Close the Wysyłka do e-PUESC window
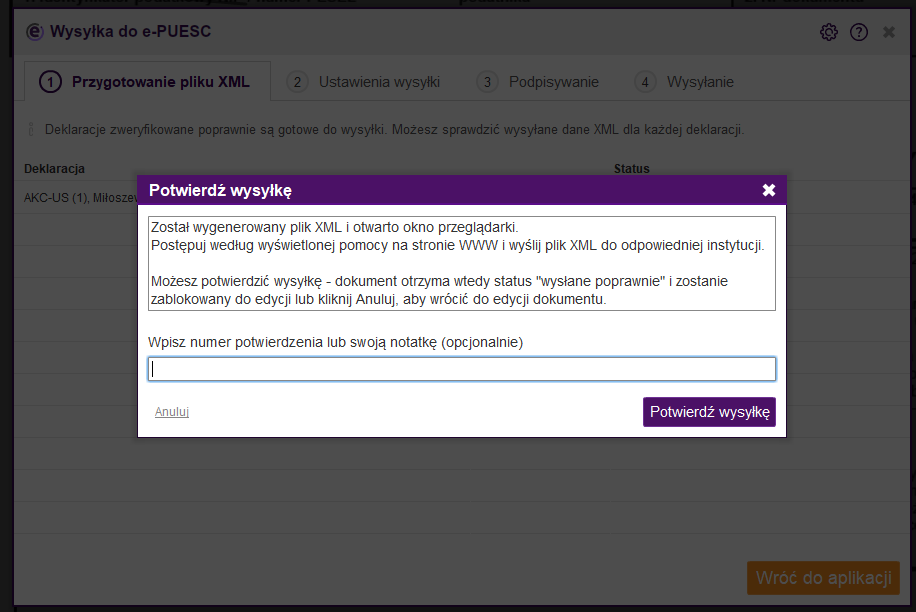This screenshot has width=916, height=612. [889, 32]
